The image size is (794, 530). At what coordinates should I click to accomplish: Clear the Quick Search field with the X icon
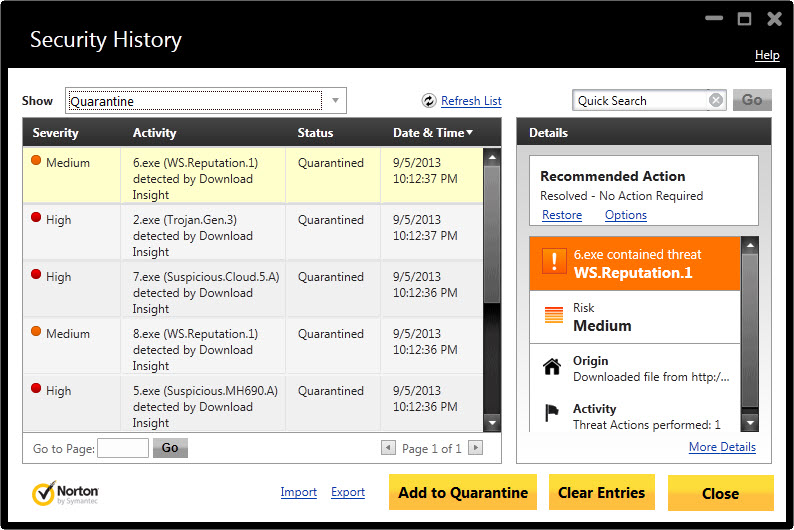coord(716,100)
